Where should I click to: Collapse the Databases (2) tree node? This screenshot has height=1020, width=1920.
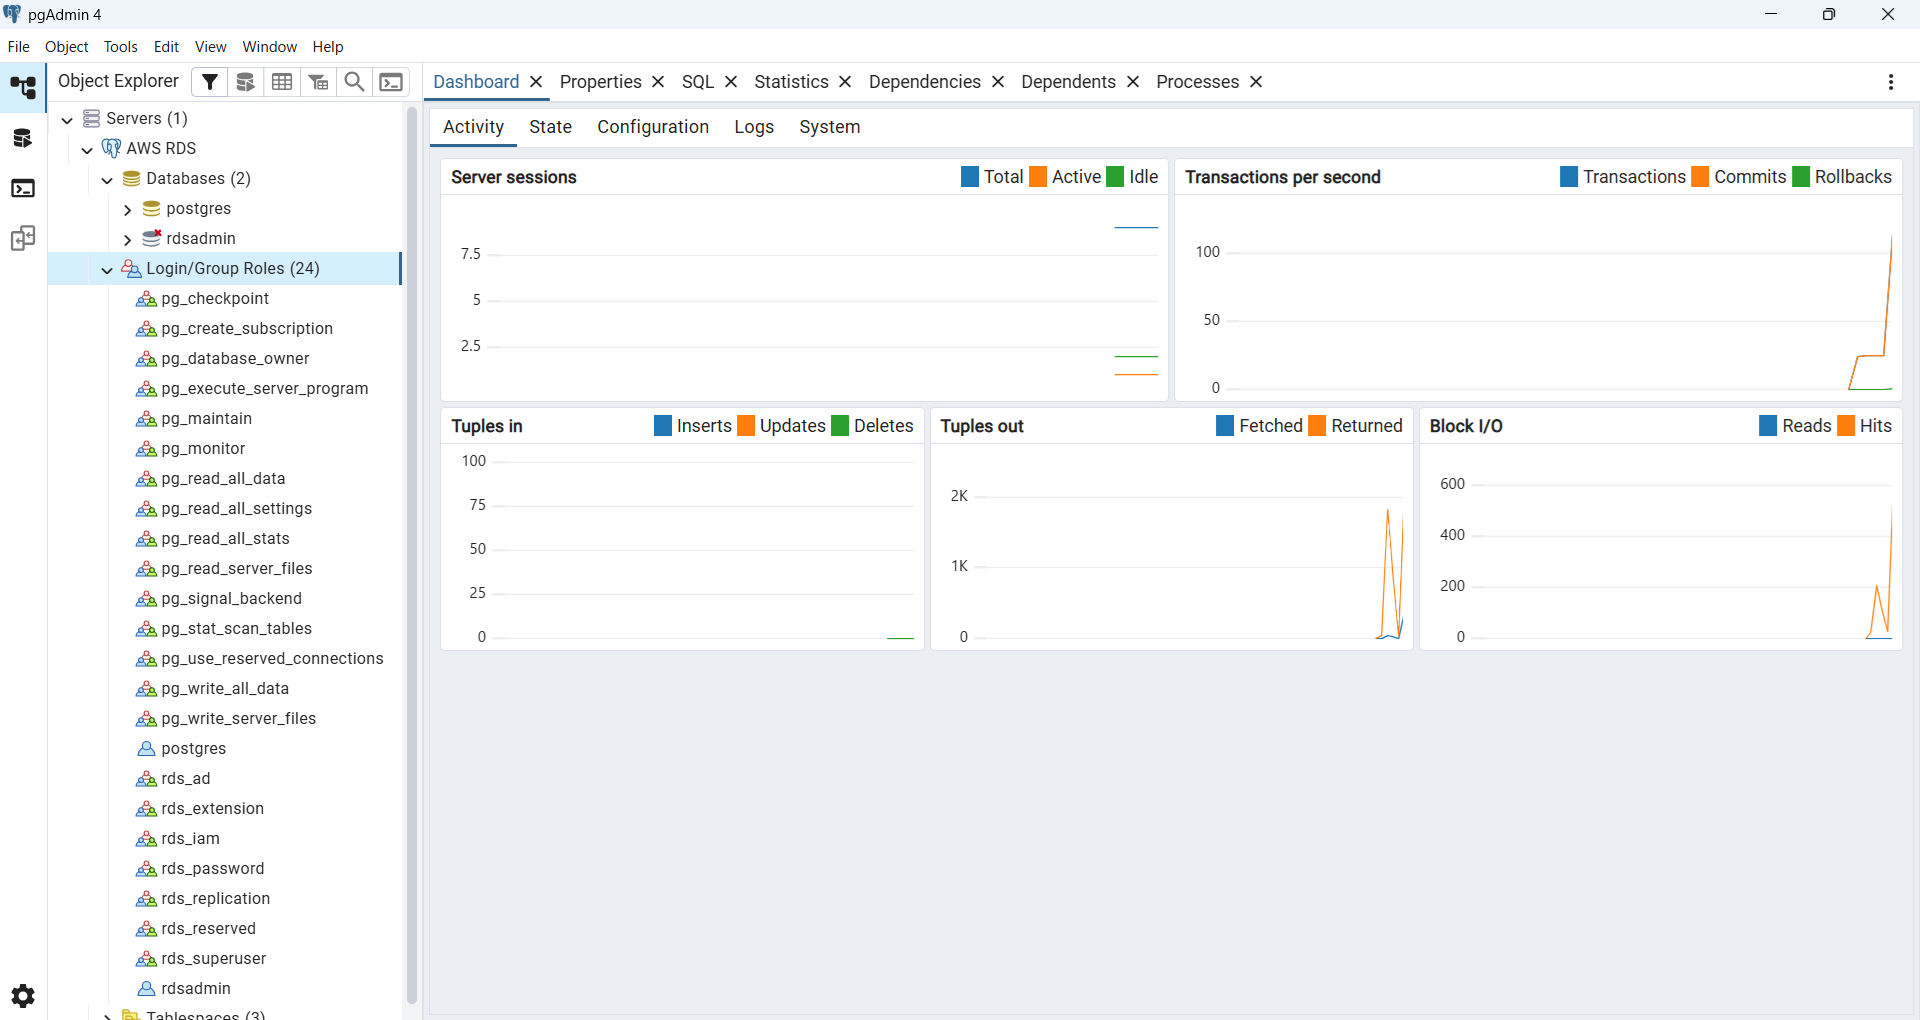(x=107, y=179)
